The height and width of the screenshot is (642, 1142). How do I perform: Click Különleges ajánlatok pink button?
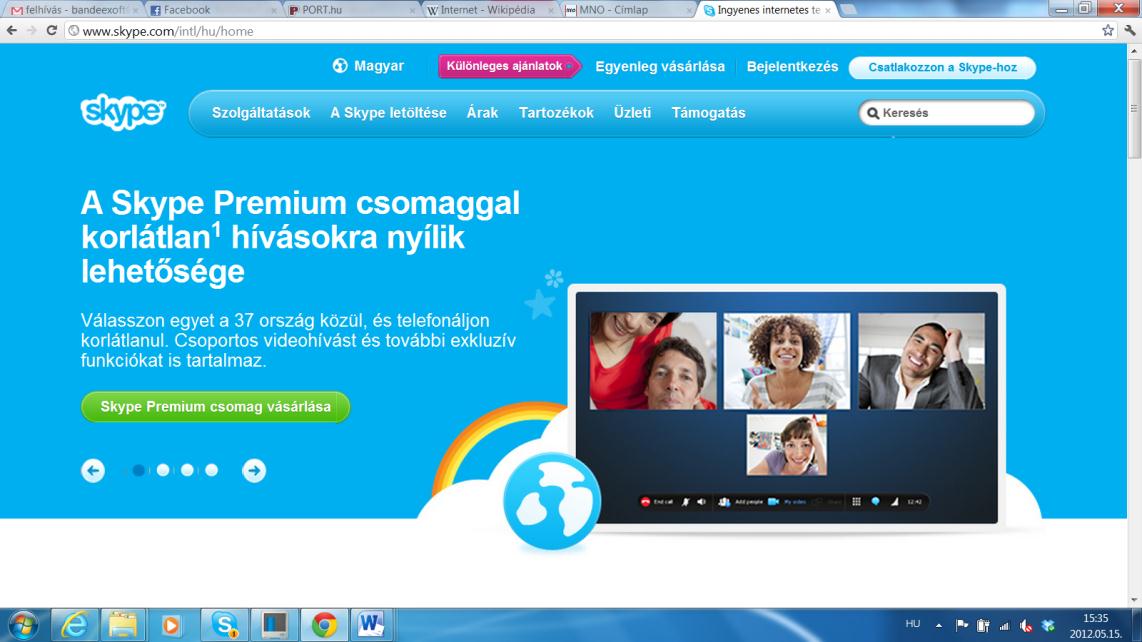tap(508, 66)
